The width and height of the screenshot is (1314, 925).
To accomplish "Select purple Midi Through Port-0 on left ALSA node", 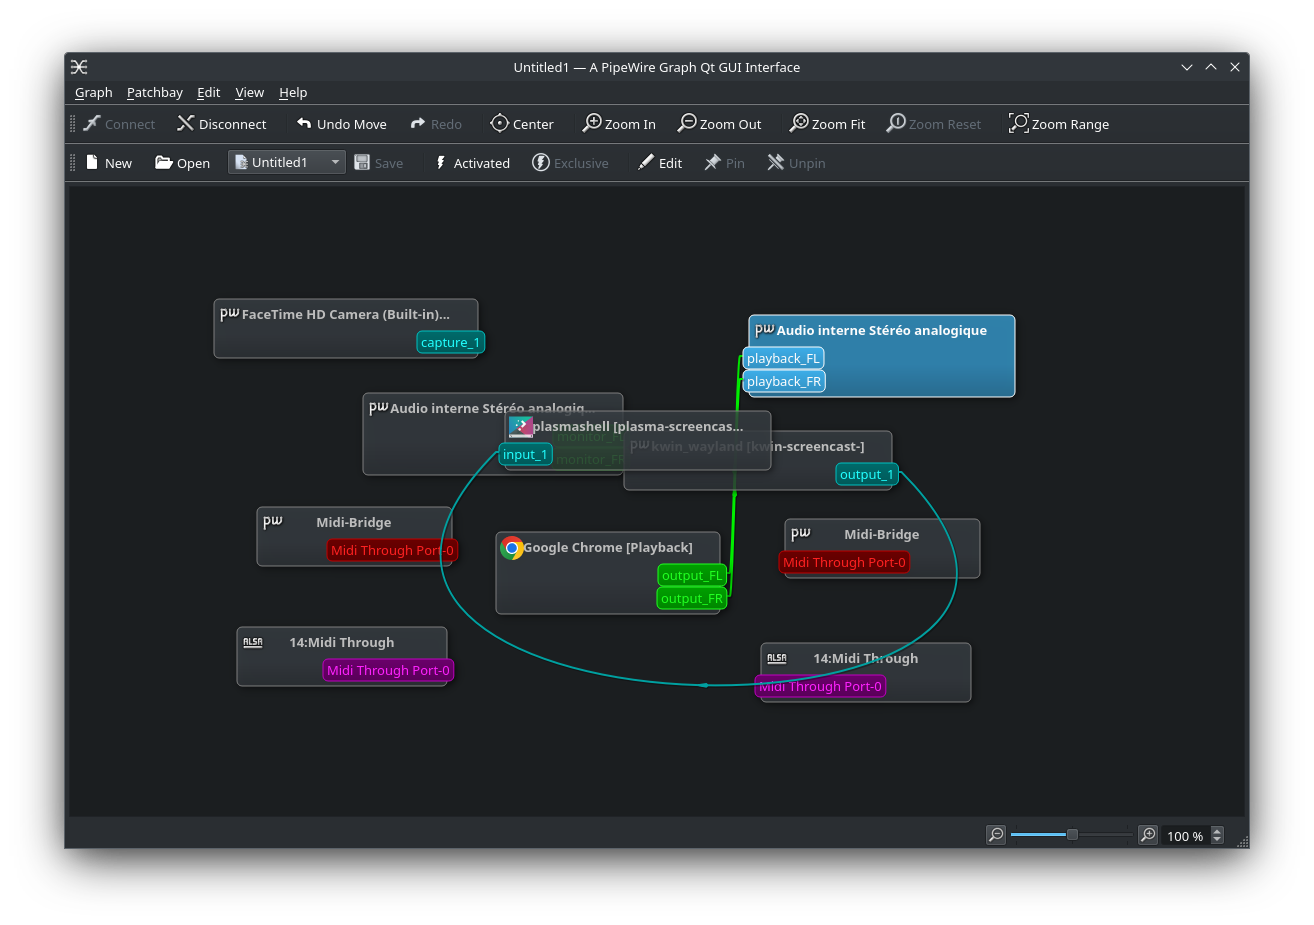I will 388,670.
